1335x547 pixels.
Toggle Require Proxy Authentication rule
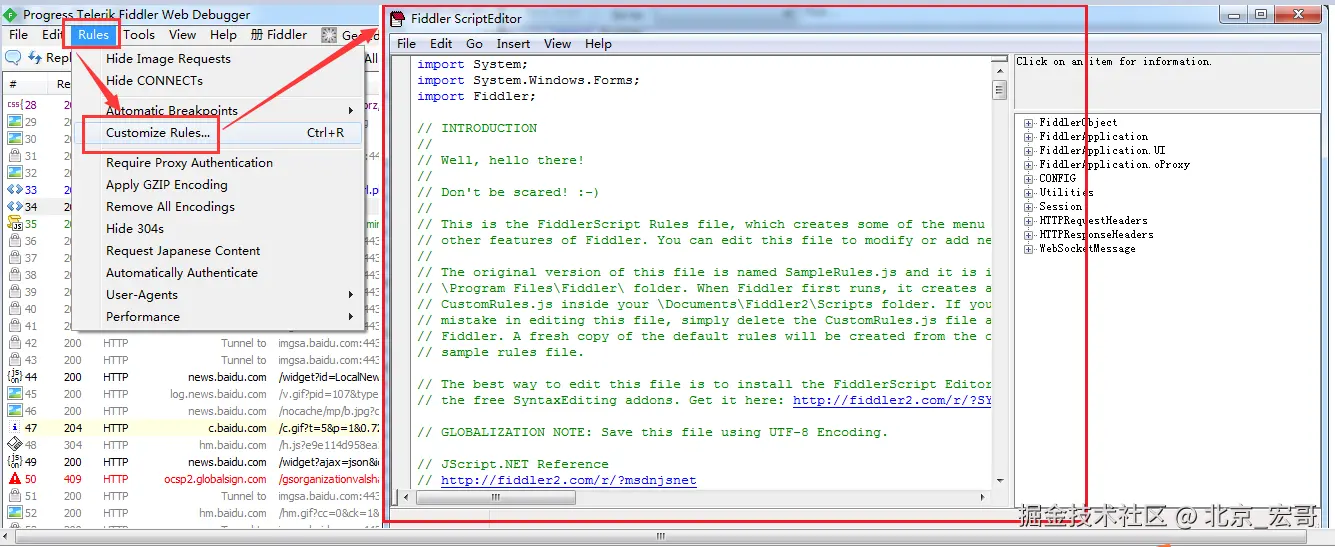click(189, 163)
